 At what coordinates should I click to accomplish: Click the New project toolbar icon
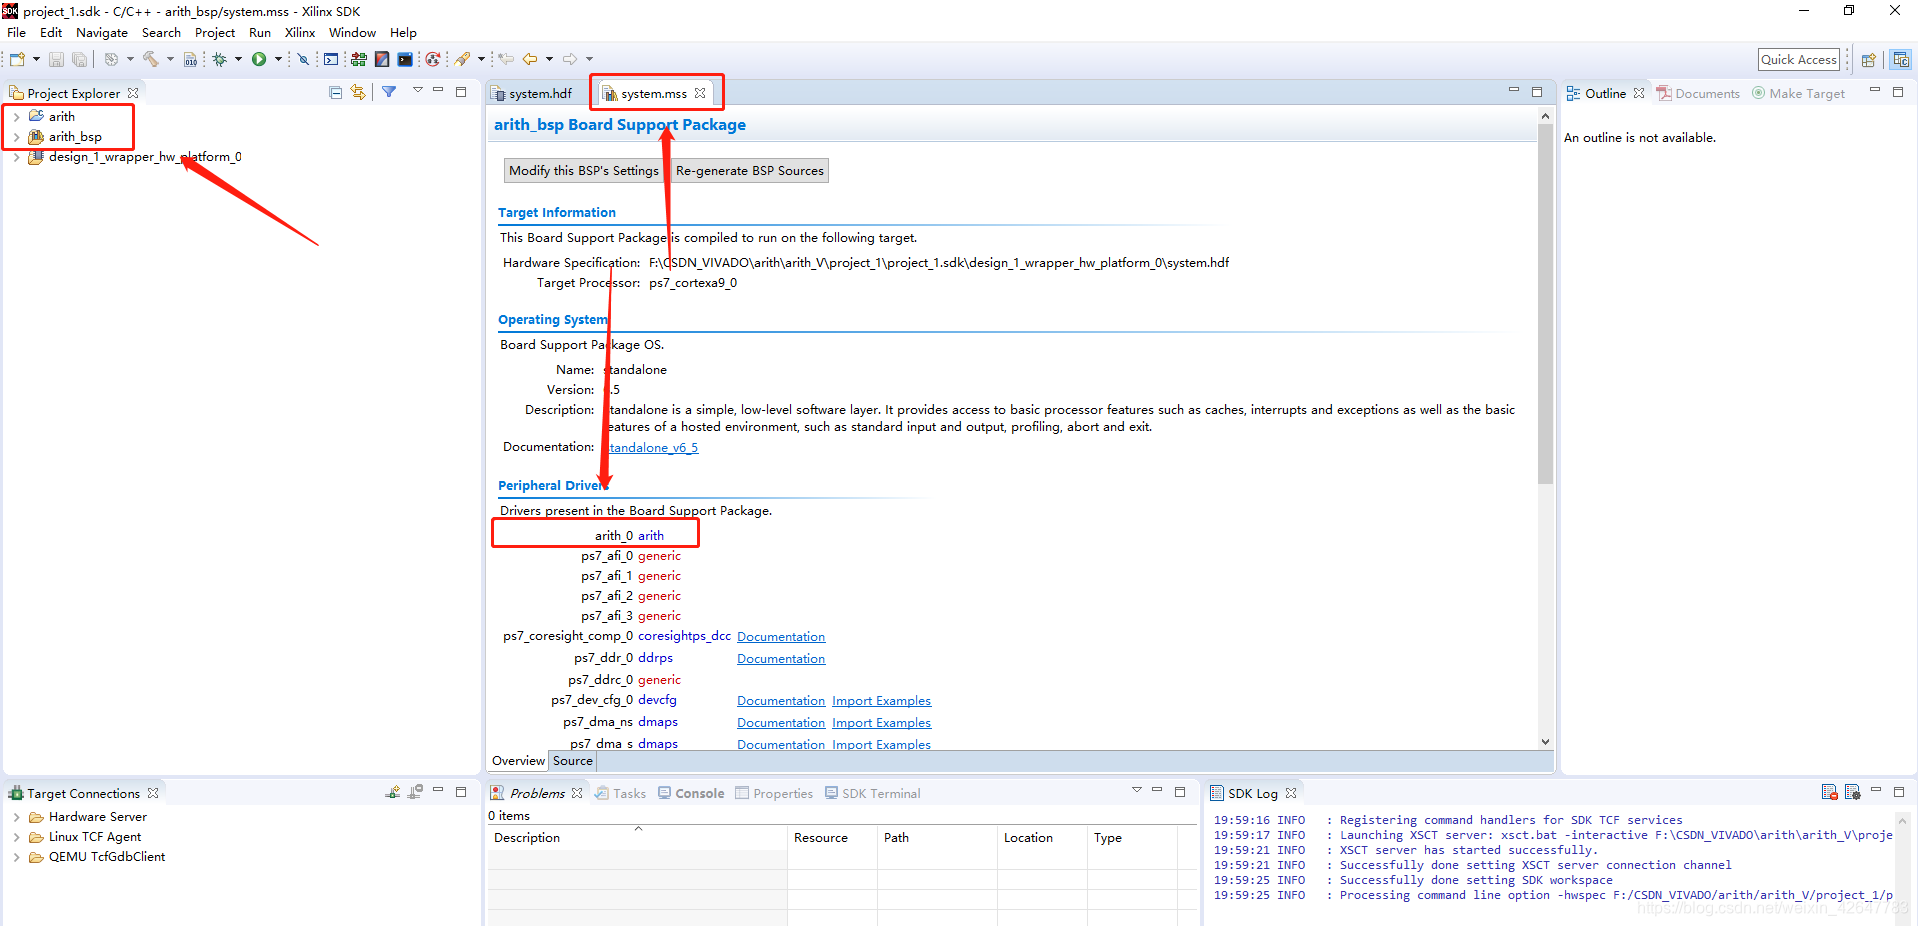17,59
